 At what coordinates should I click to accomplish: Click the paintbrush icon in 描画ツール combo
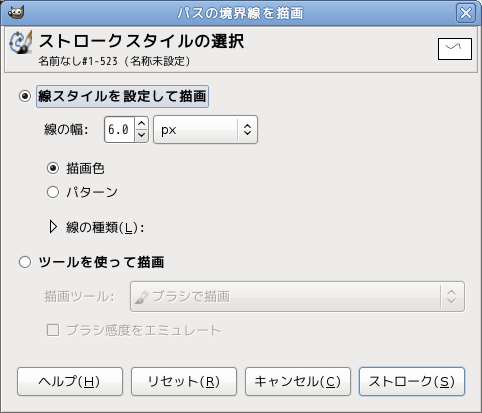pyautogui.click(x=142, y=297)
